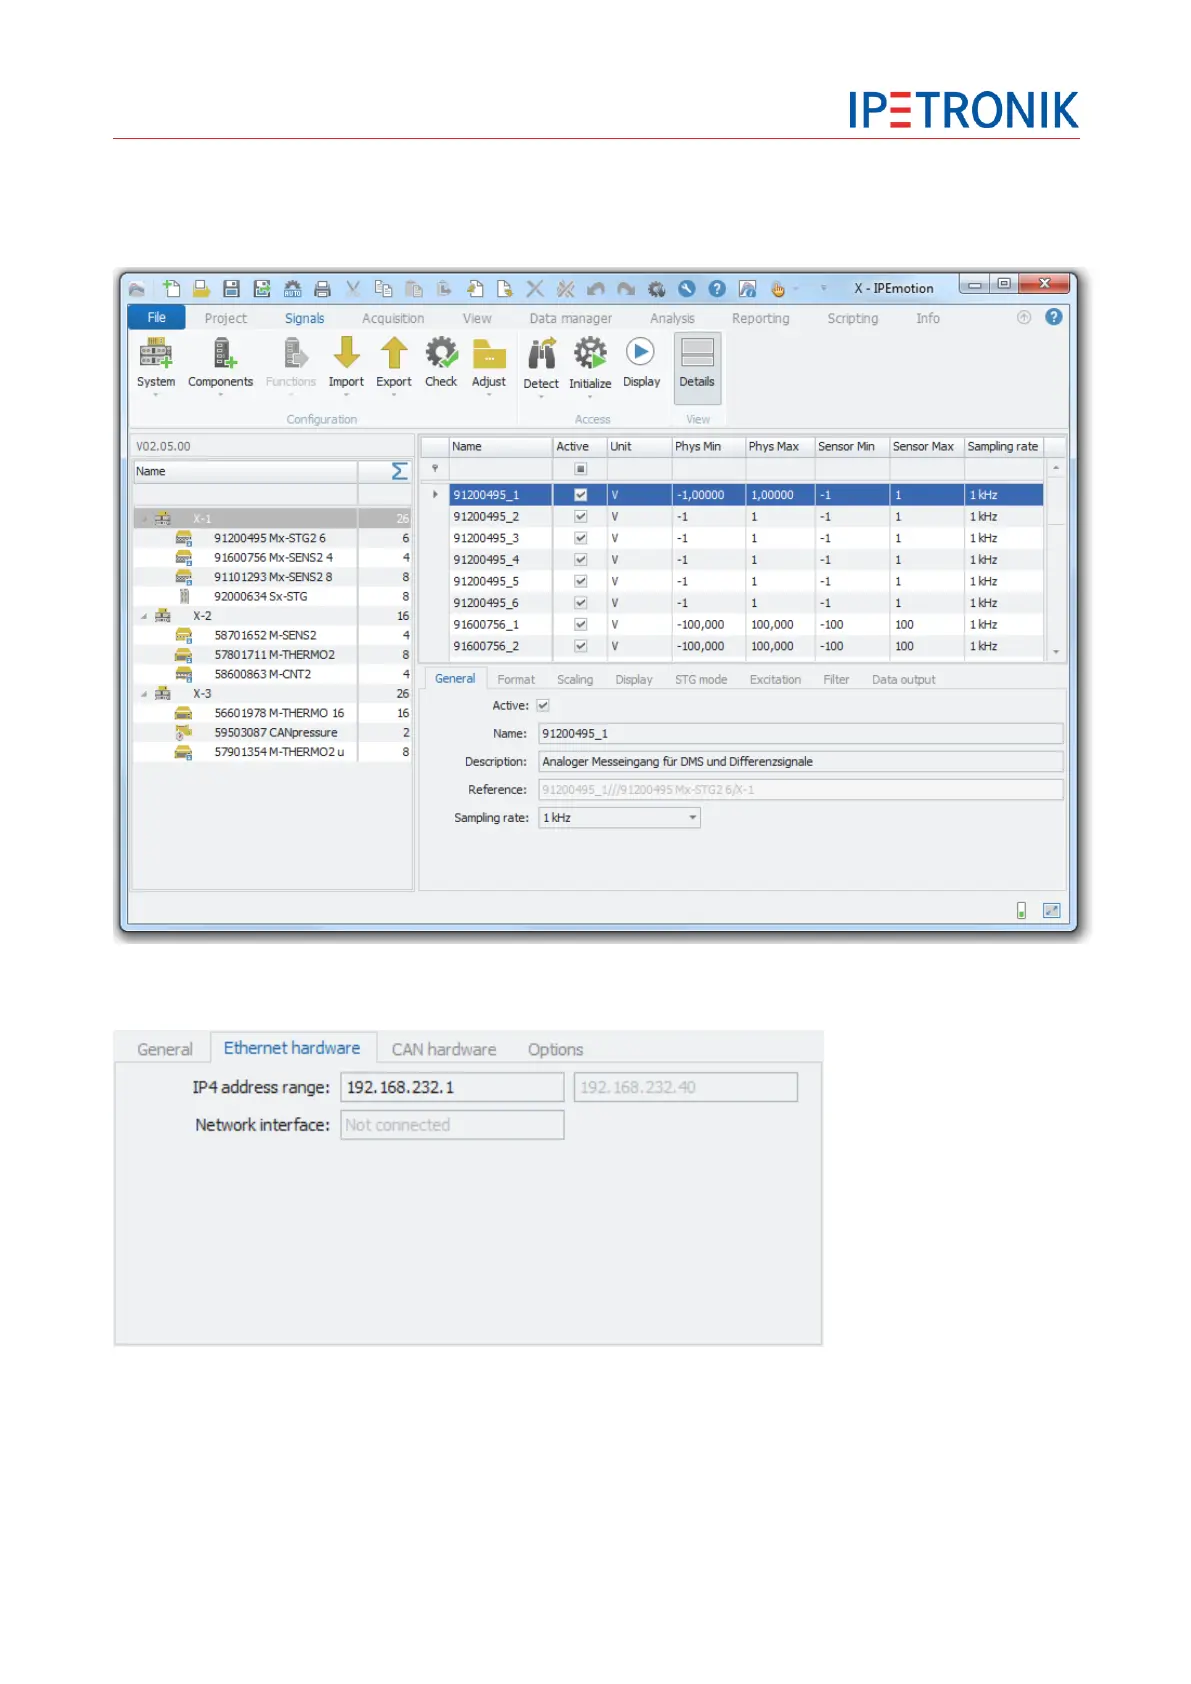Click the Initialize gear icon
The image size is (1191, 1684).
click(590, 354)
